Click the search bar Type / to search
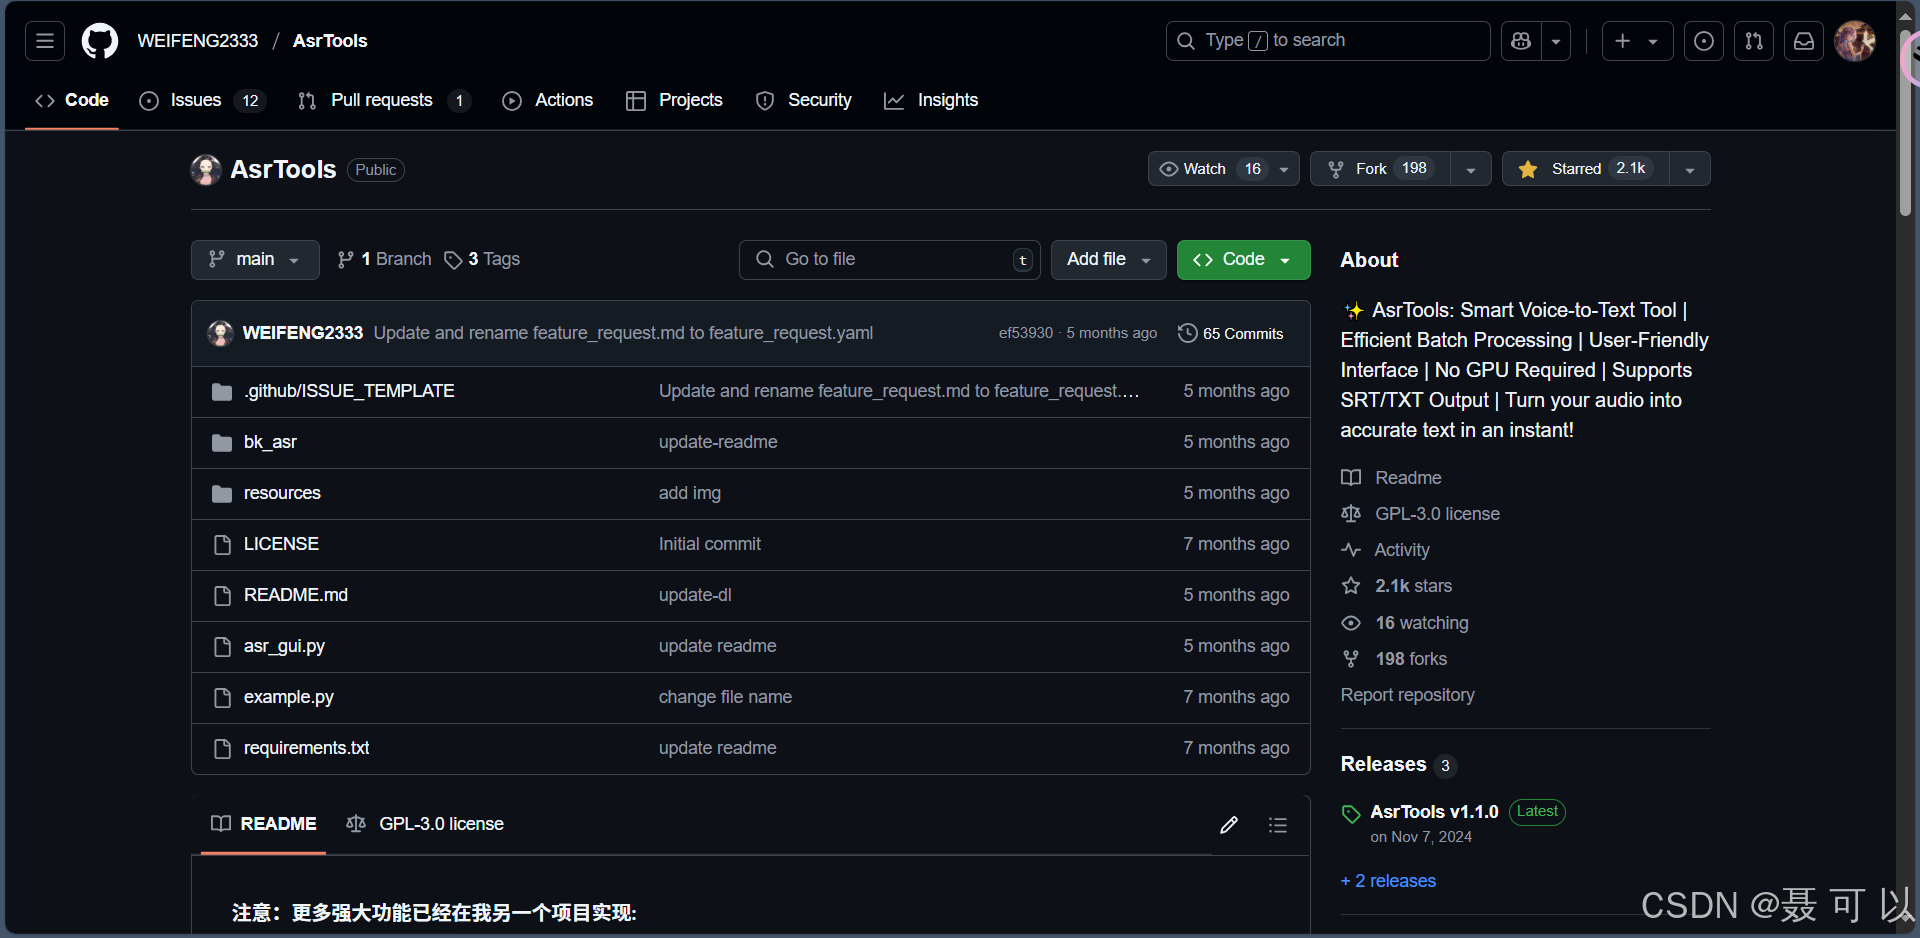1920x938 pixels. point(1328,41)
